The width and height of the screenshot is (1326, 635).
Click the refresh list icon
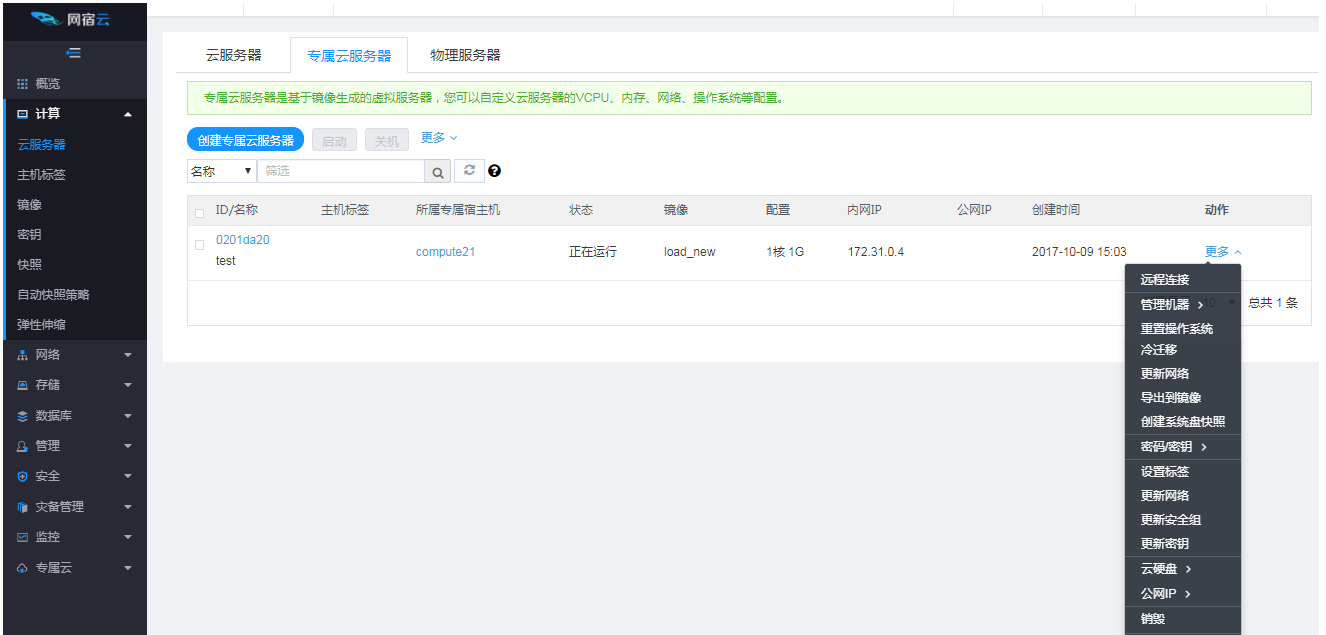469,170
